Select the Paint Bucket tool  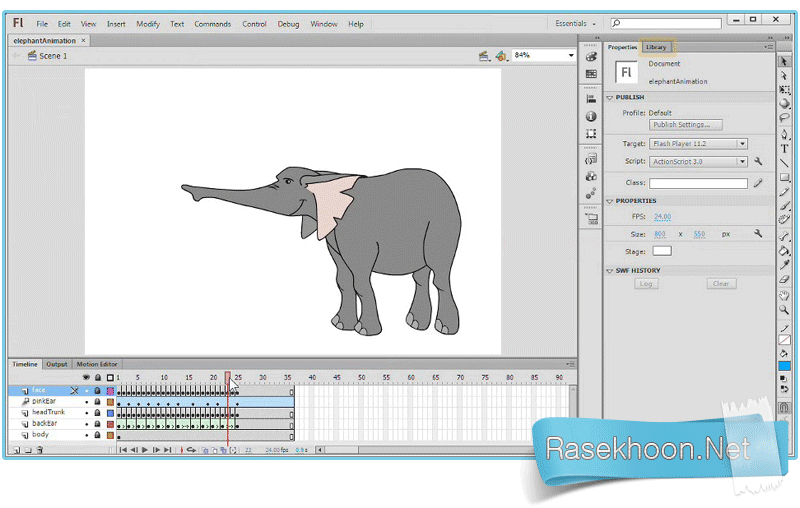tap(784, 250)
